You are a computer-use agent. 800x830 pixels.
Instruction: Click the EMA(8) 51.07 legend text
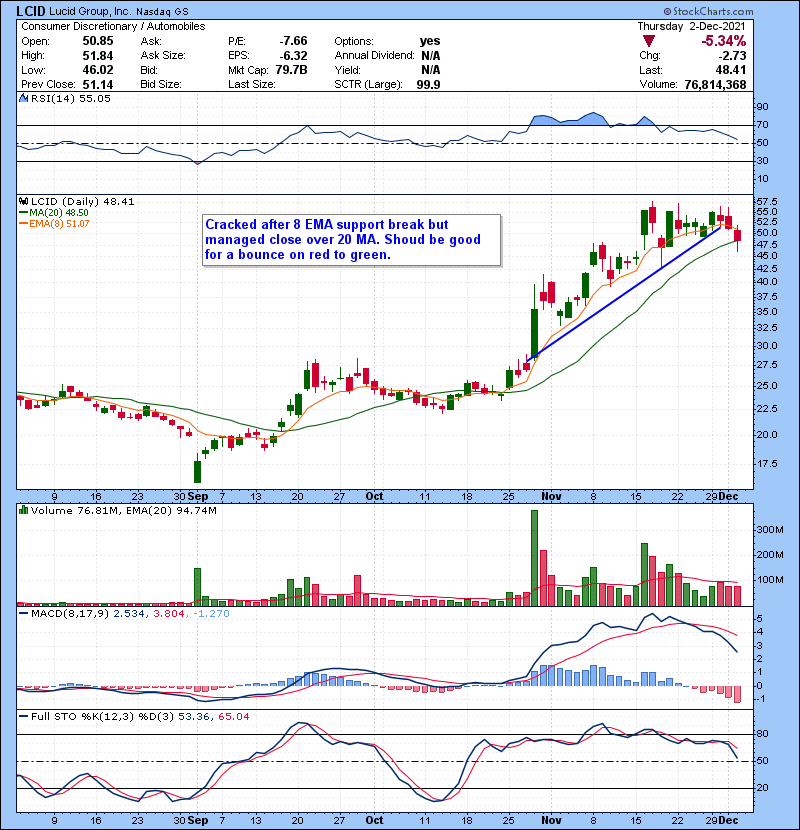point(59,224)
